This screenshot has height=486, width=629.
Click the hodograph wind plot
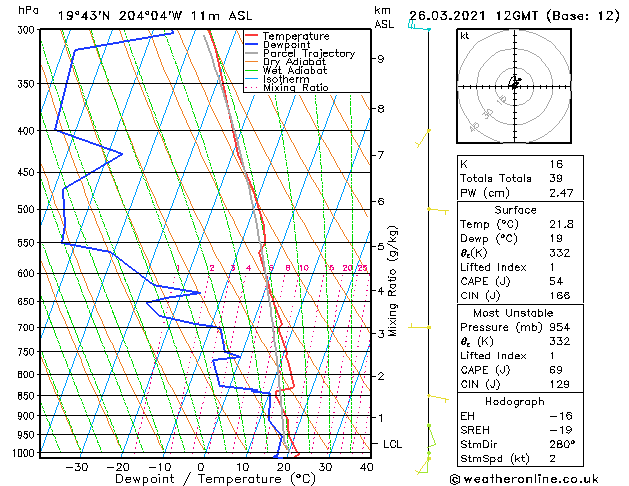pos(514,86)
